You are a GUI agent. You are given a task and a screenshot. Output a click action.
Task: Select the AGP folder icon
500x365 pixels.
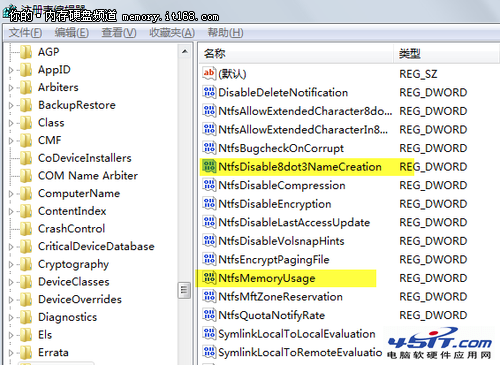click(26, 52)
